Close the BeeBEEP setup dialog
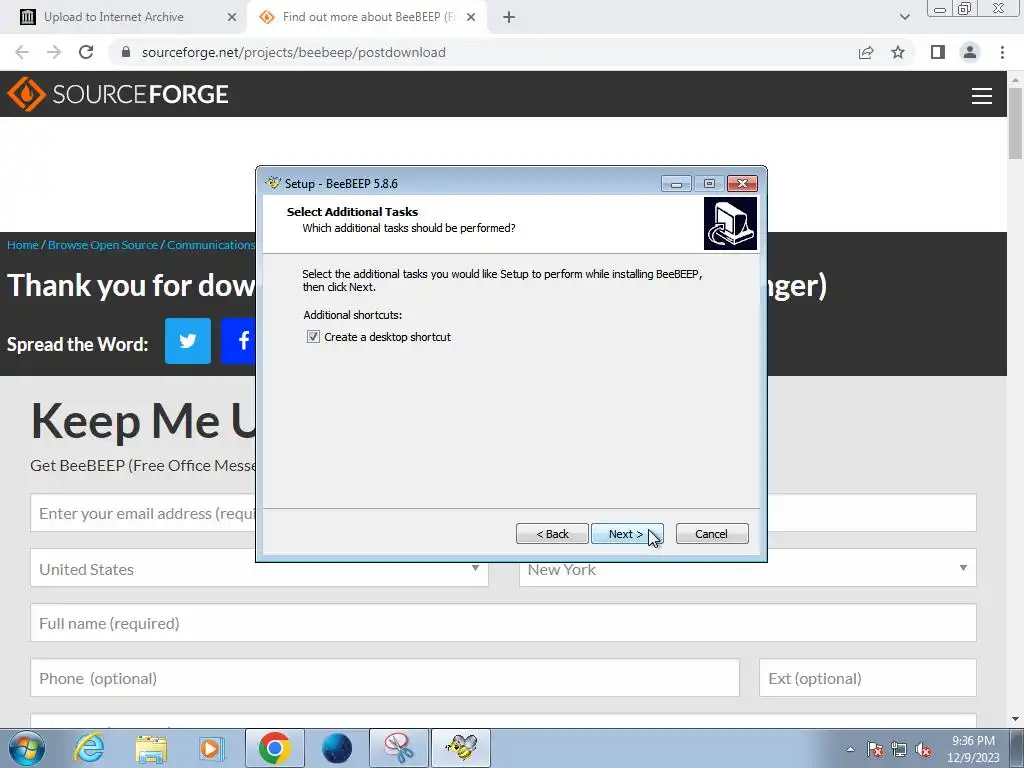1024x768 pixels. point(743,184)
